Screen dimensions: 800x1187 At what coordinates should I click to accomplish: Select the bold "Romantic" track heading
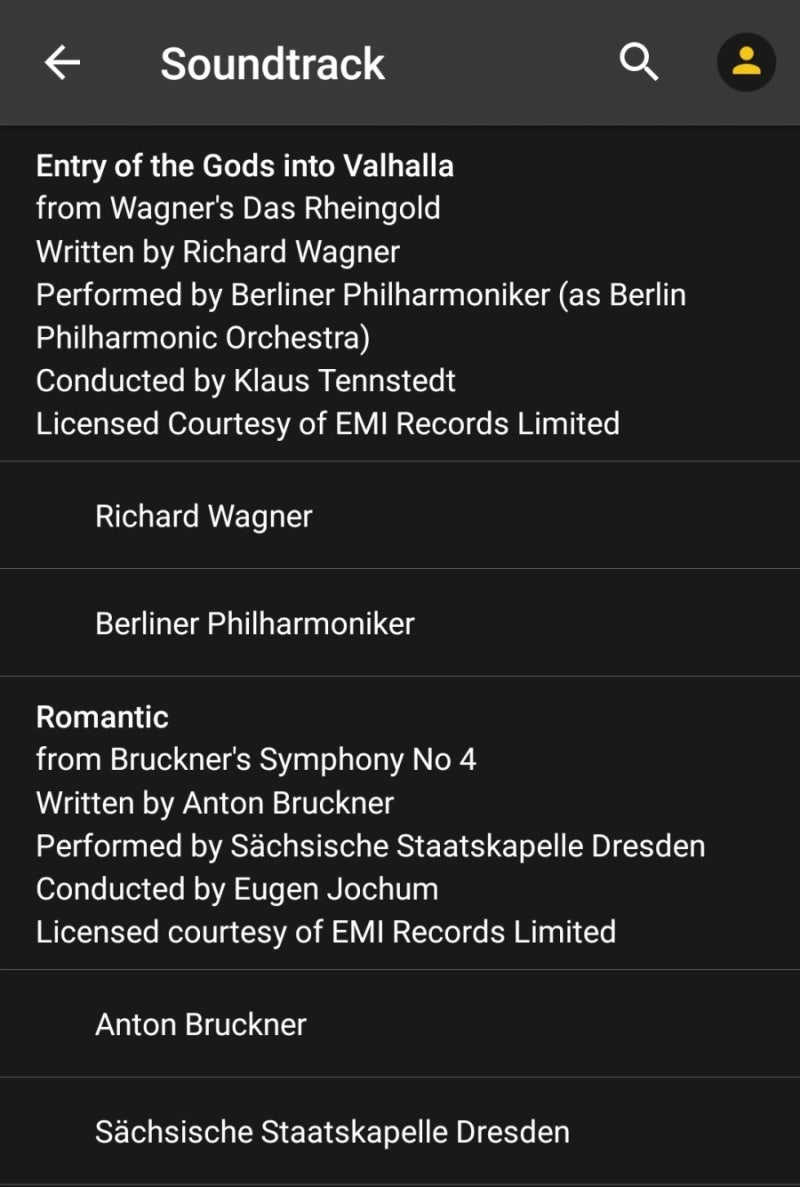click(x=102, y=717)
